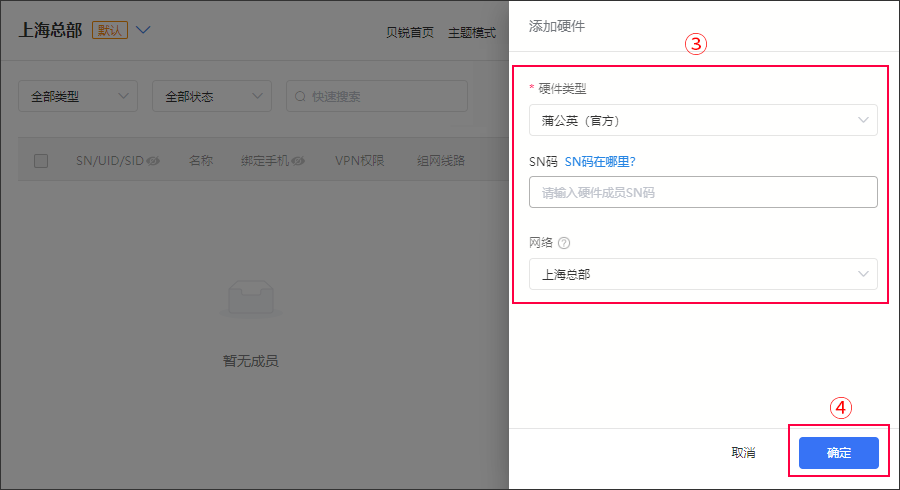The height and width of the screenshot is (490, 900).
Task: Toggle the eye icon next to 绑定手机
Action: pos(298,161)
